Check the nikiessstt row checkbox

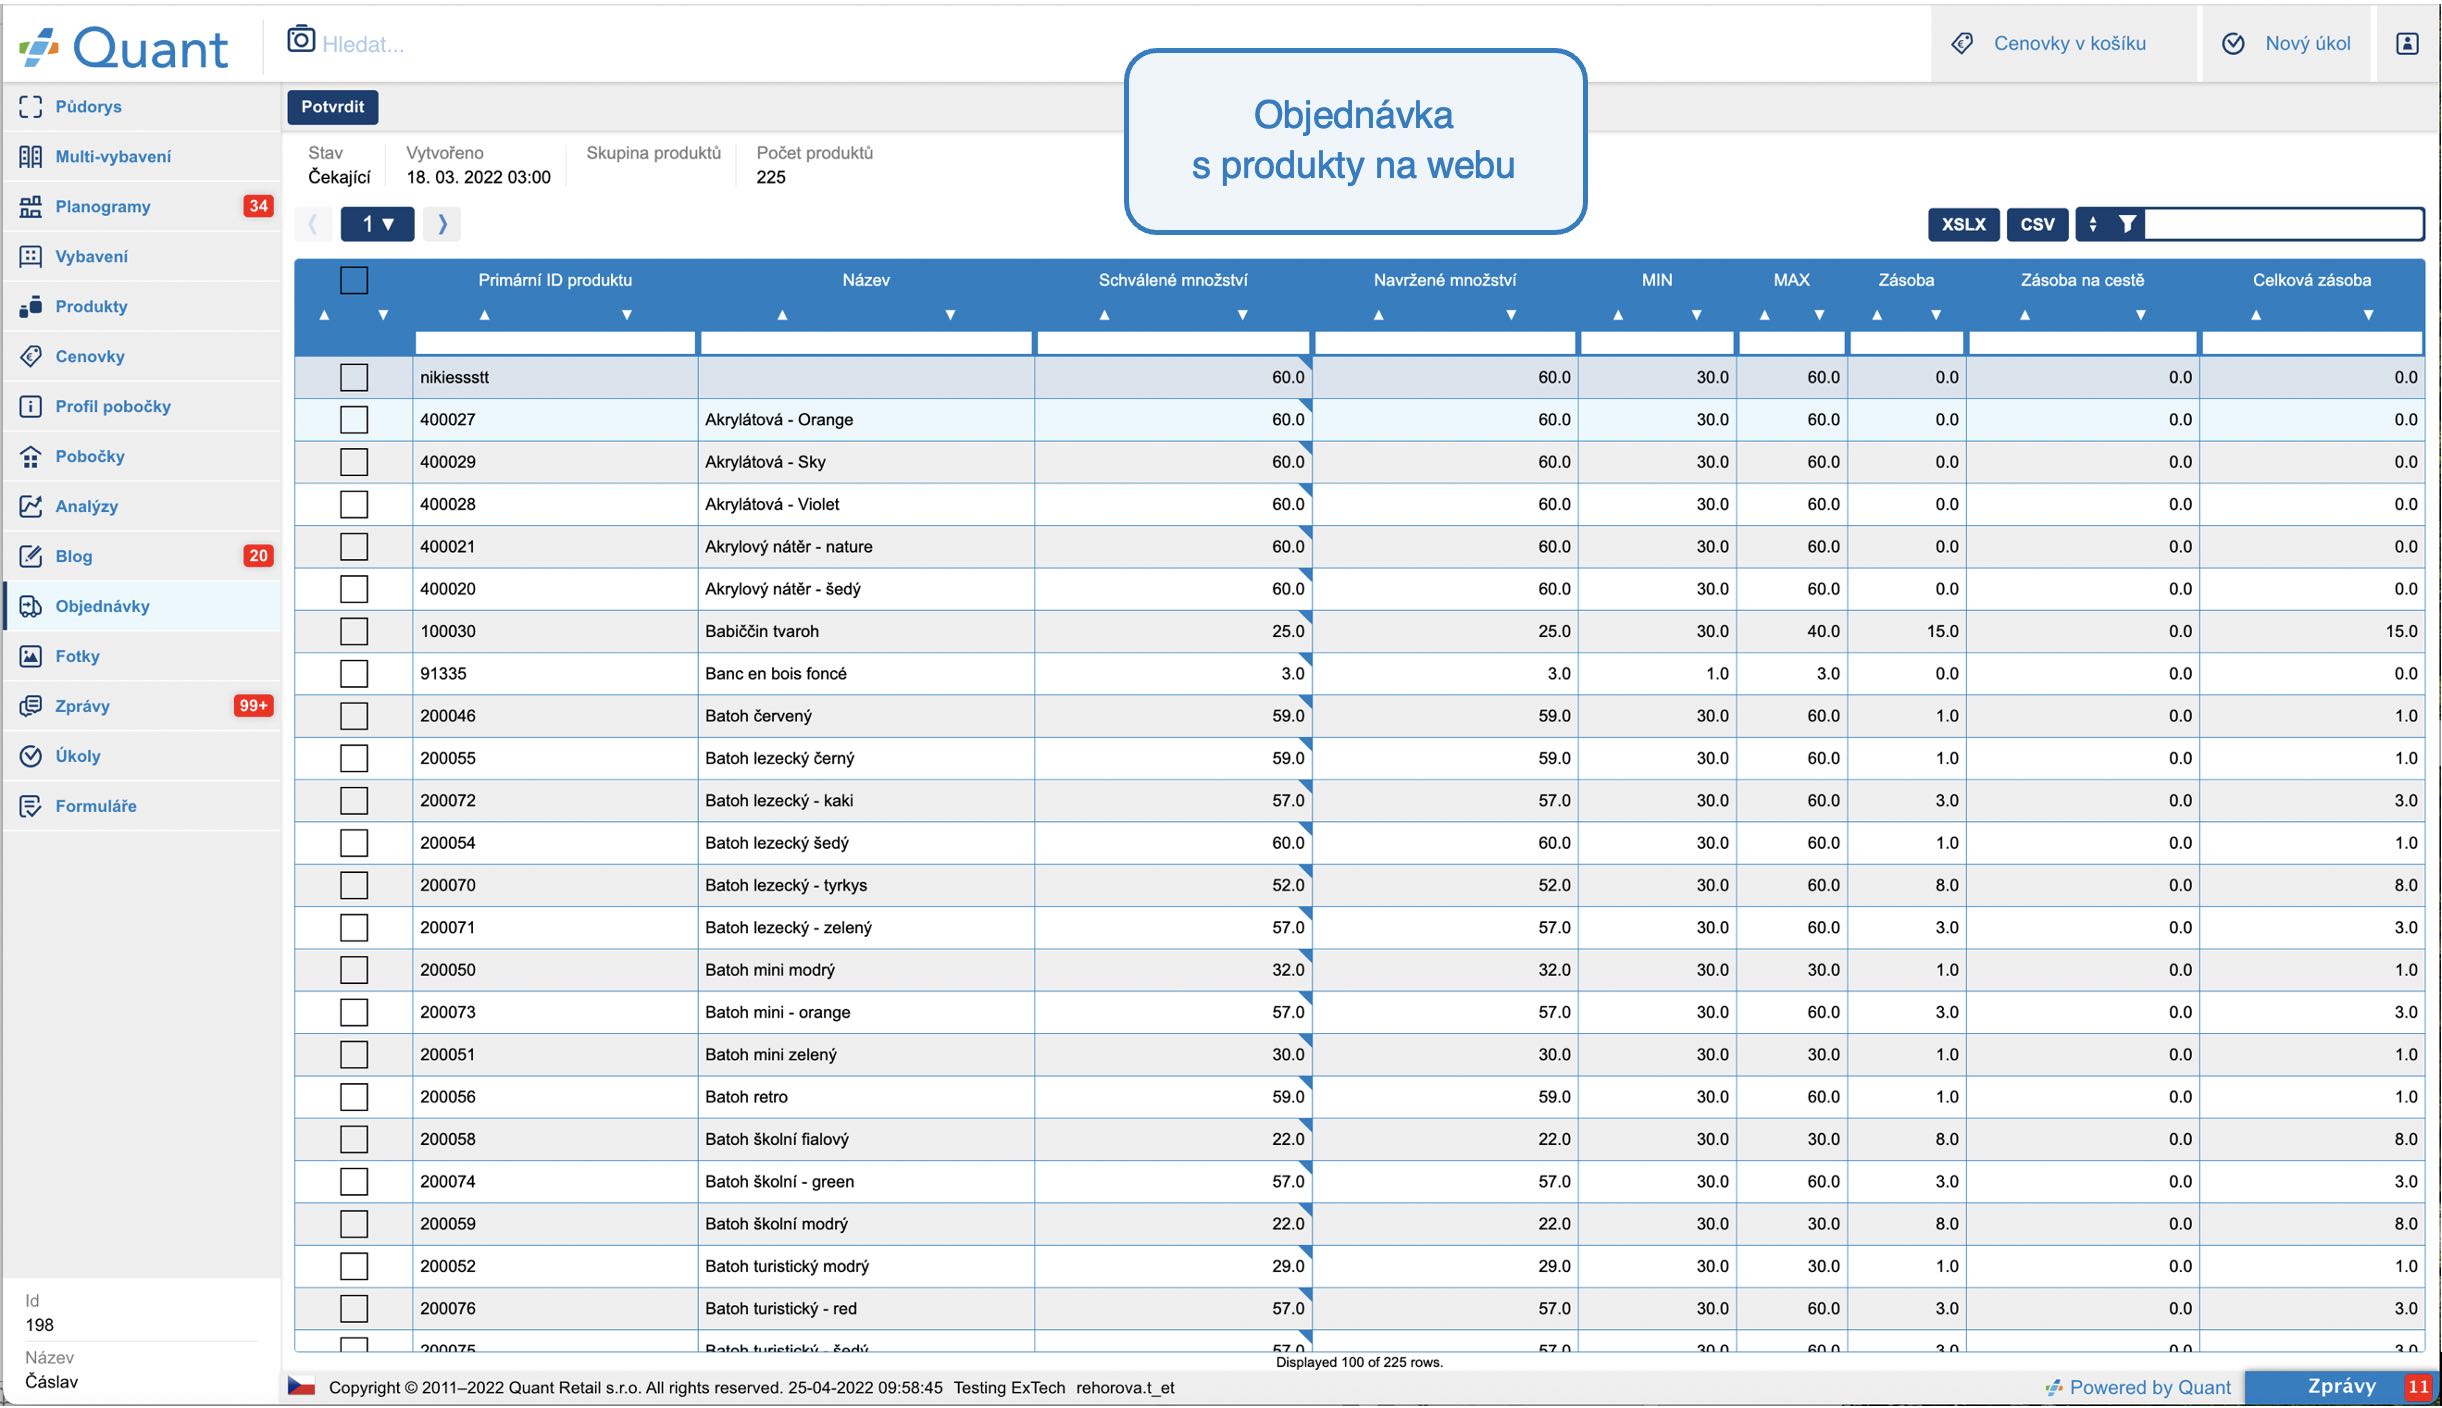[x=354, y=377]
